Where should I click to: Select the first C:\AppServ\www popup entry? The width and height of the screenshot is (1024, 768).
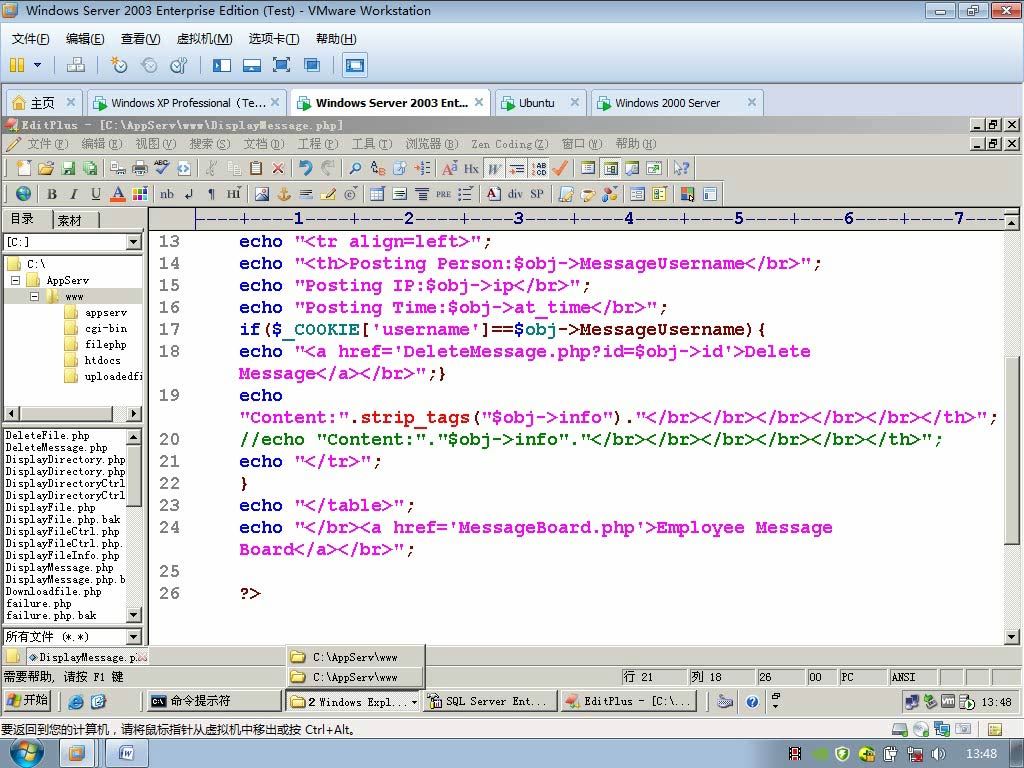[x=355, y=657]
